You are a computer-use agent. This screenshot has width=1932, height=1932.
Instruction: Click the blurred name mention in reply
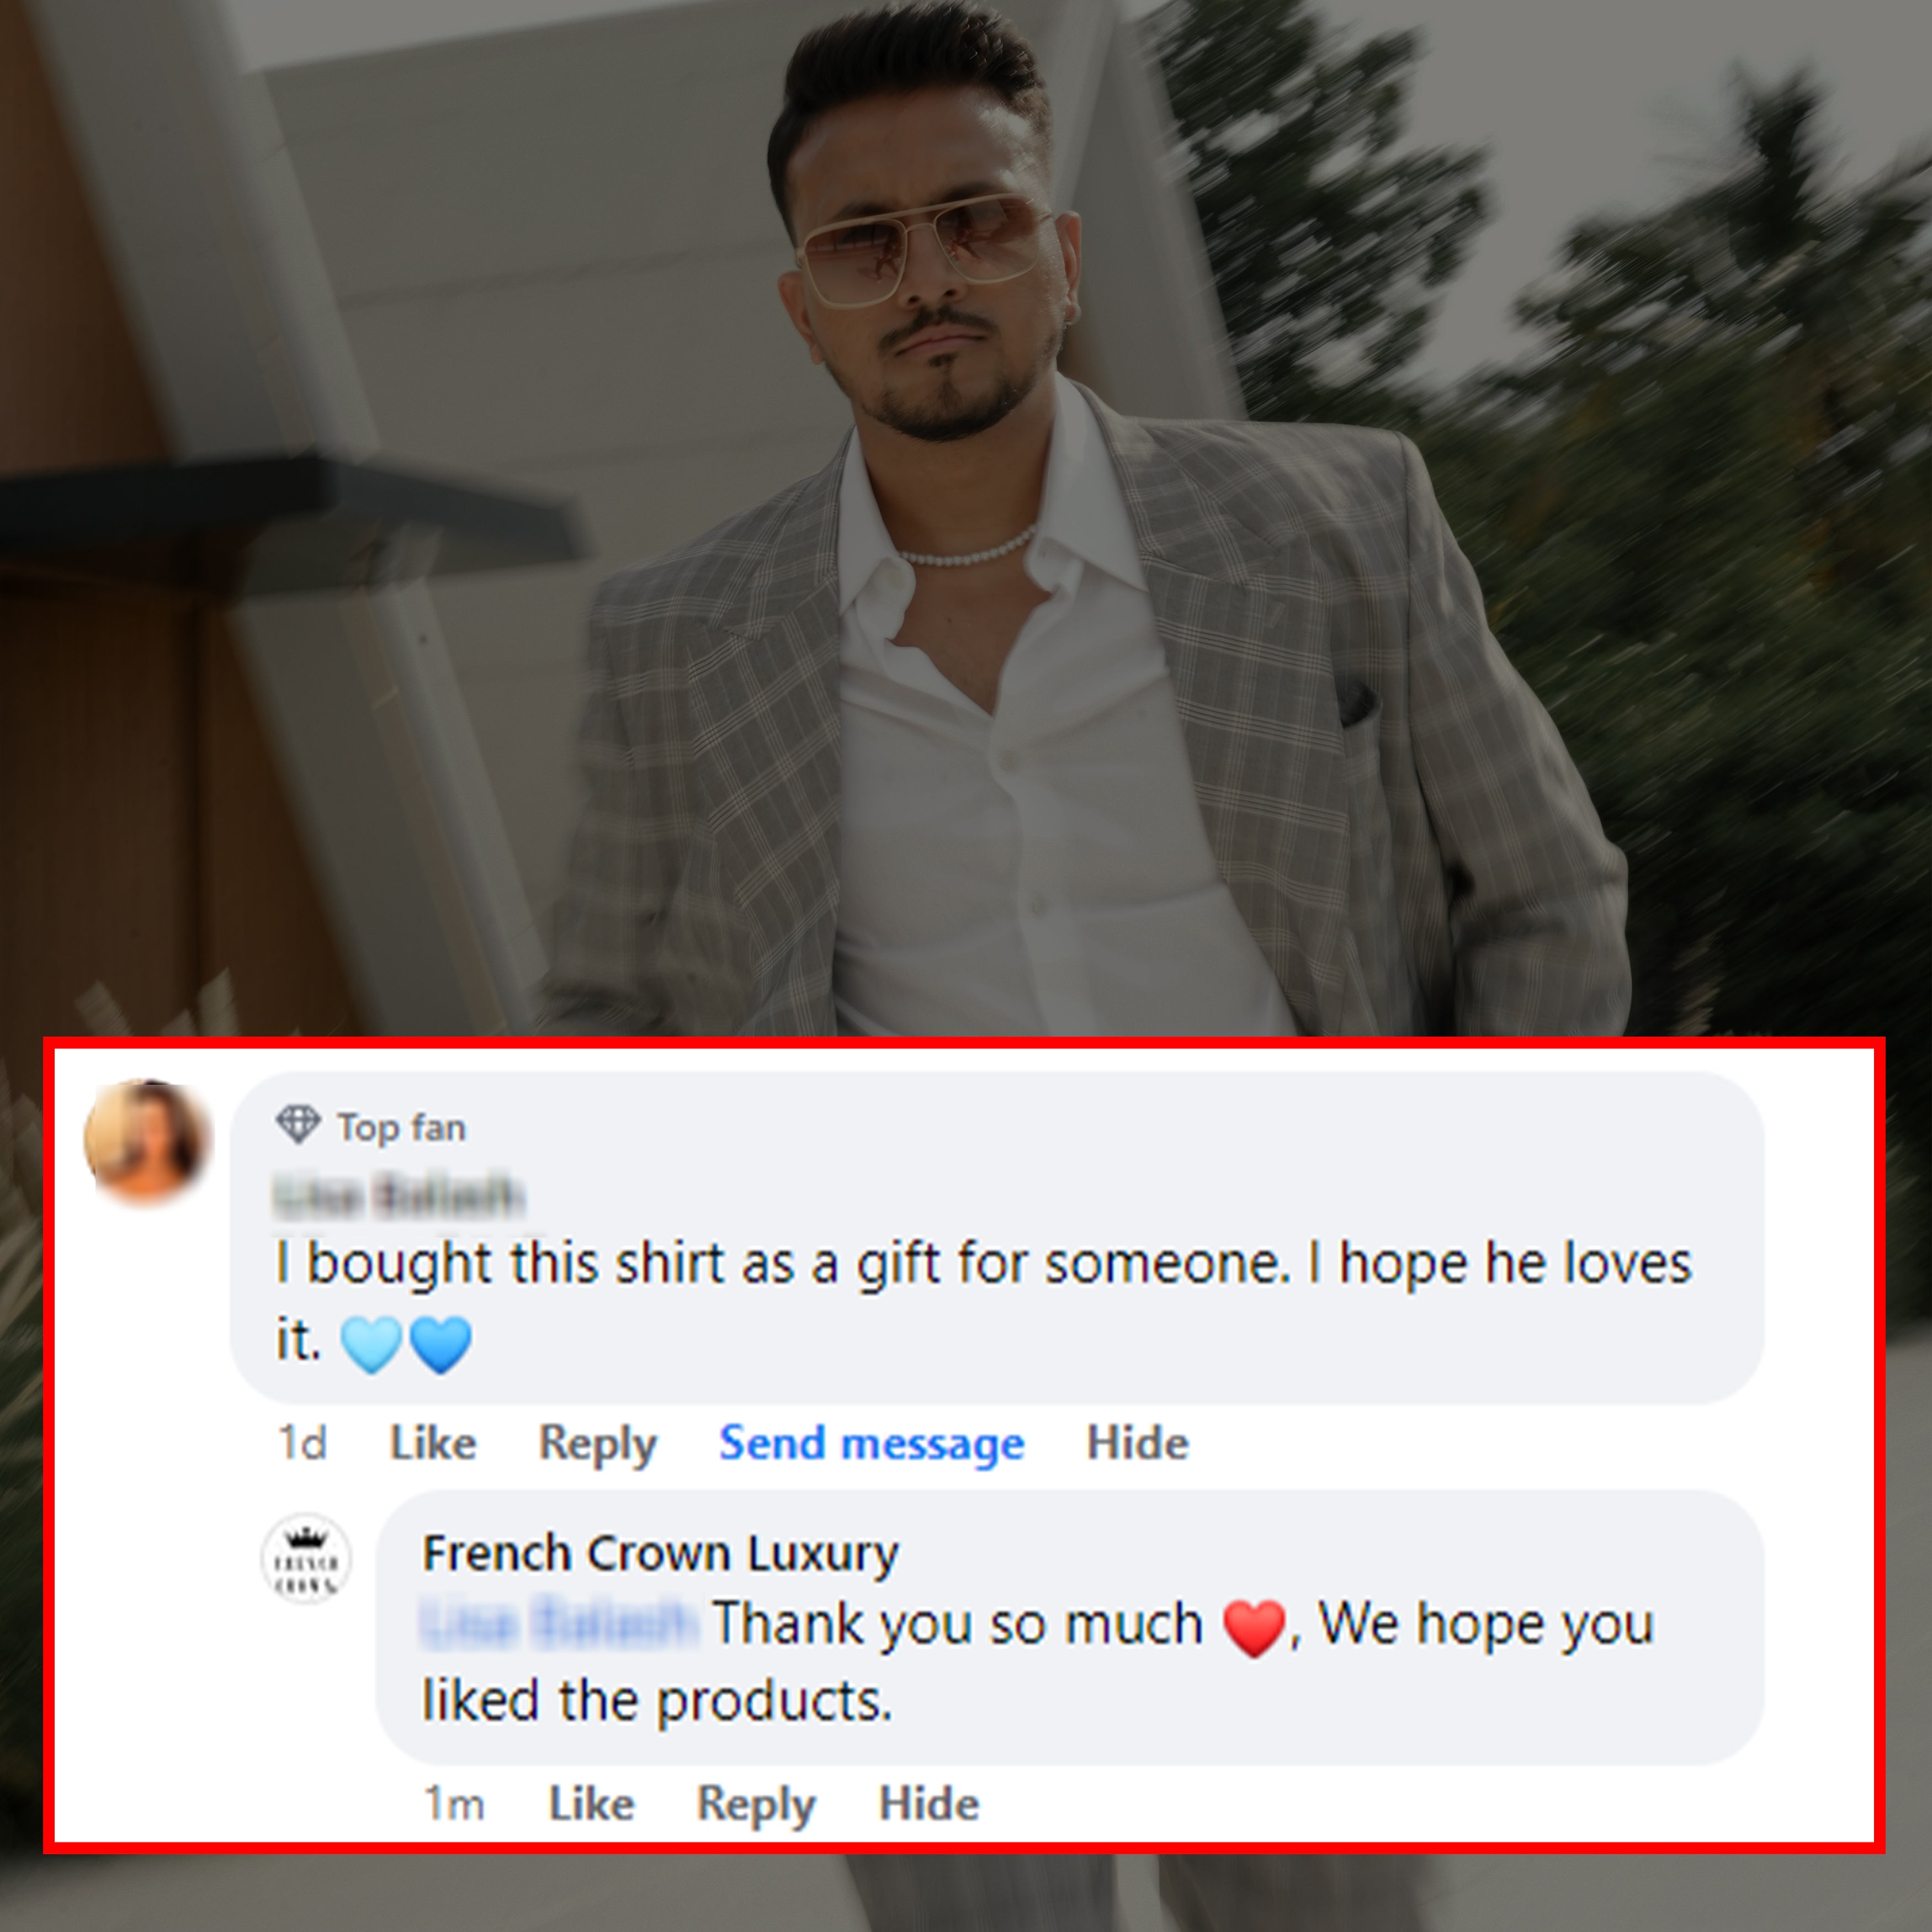[x=558, y=1623]
